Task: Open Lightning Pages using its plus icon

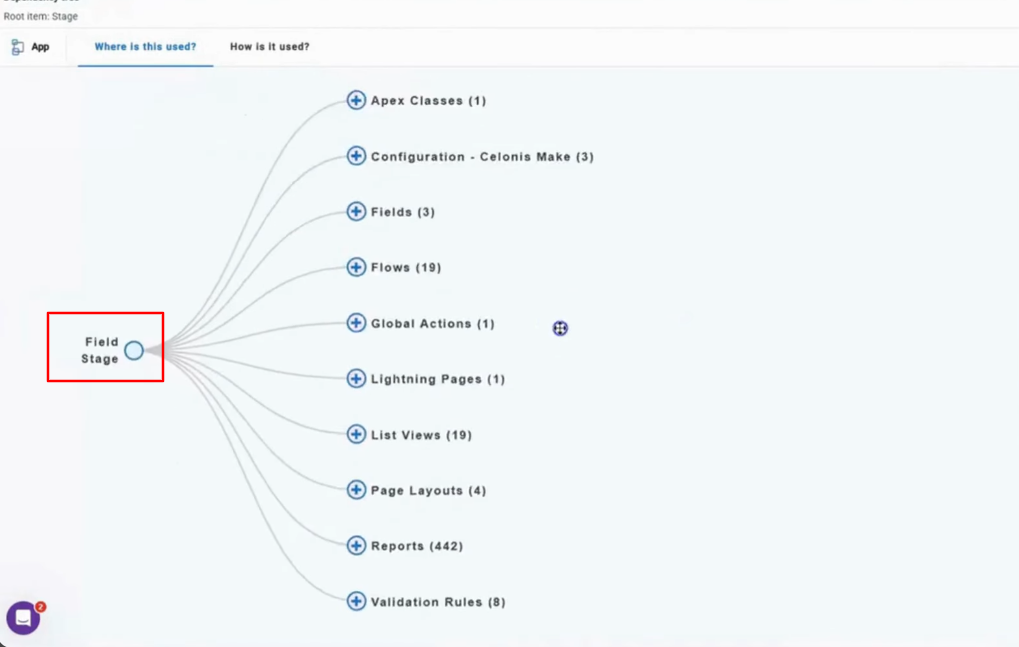Action: (356, 378)
